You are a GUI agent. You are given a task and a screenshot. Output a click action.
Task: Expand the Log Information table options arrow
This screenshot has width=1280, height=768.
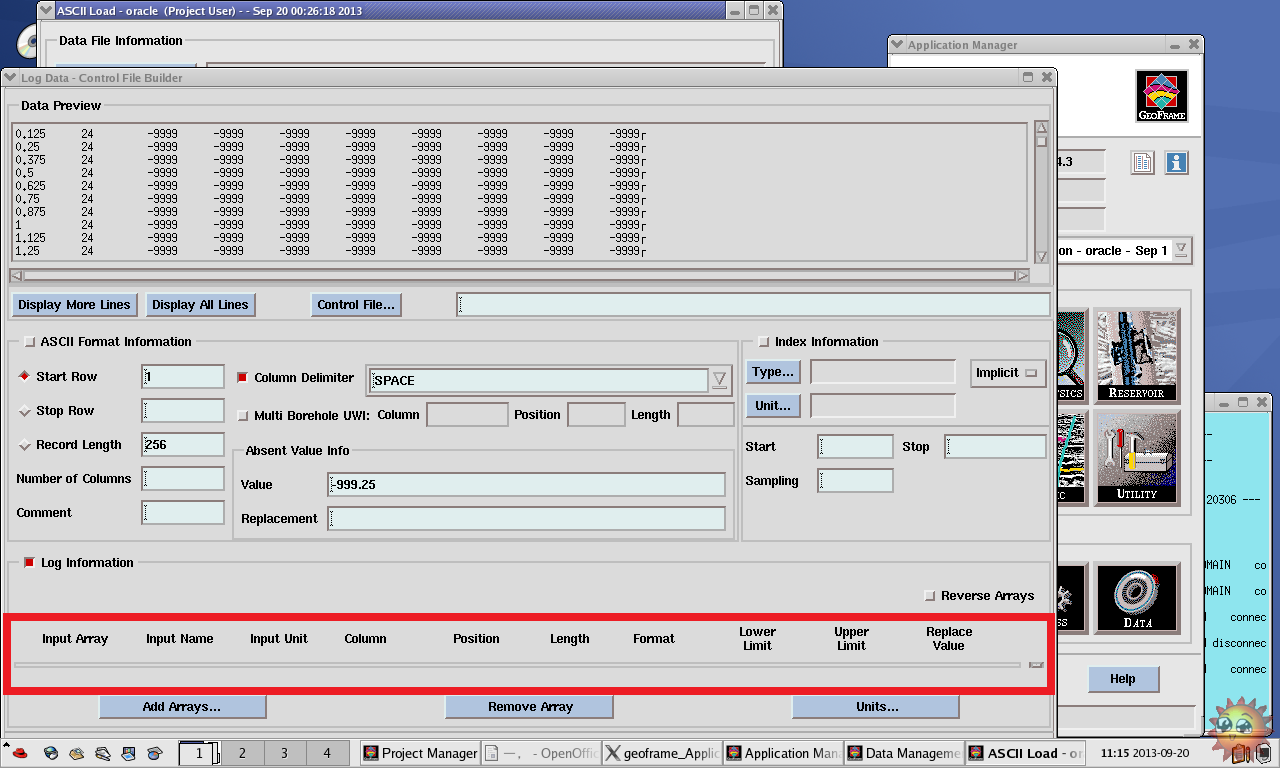pos(1036,664)
